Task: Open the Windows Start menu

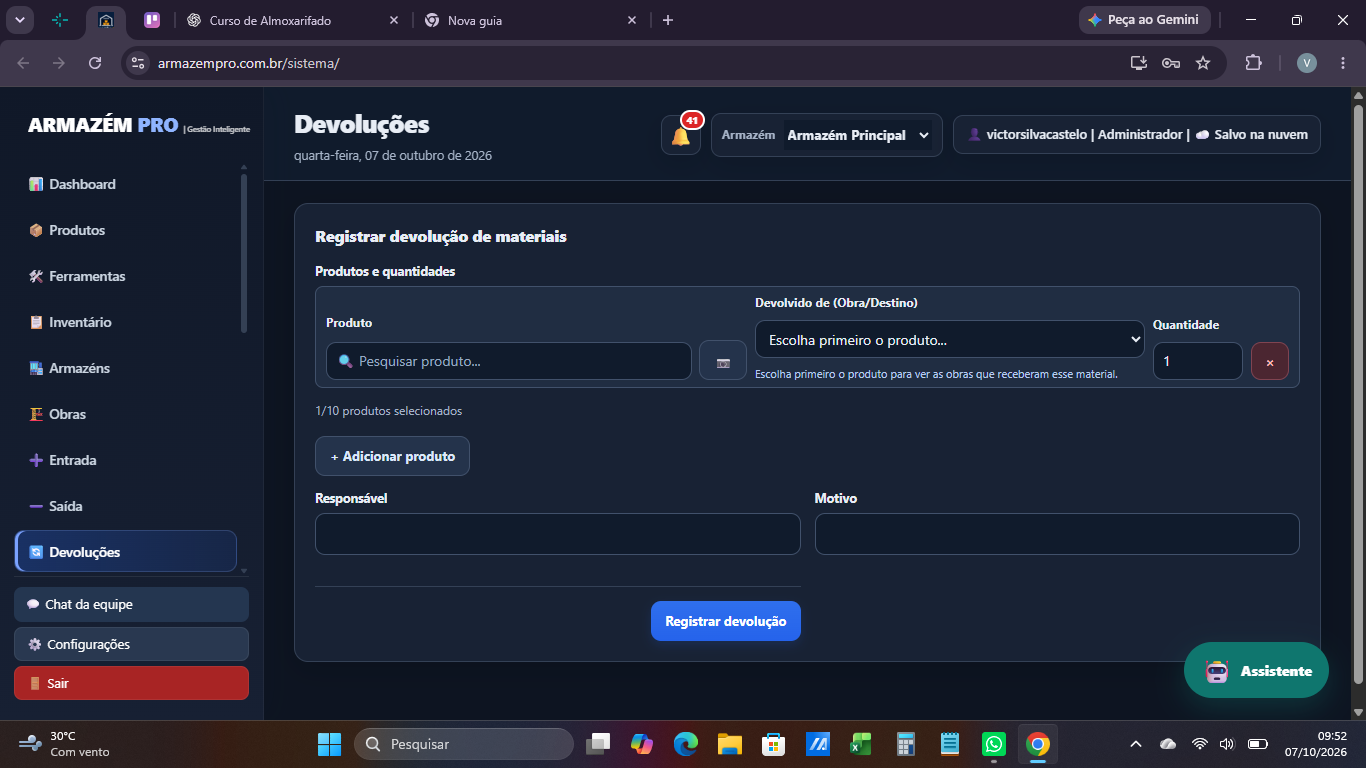Action: (x=329, y=744)
